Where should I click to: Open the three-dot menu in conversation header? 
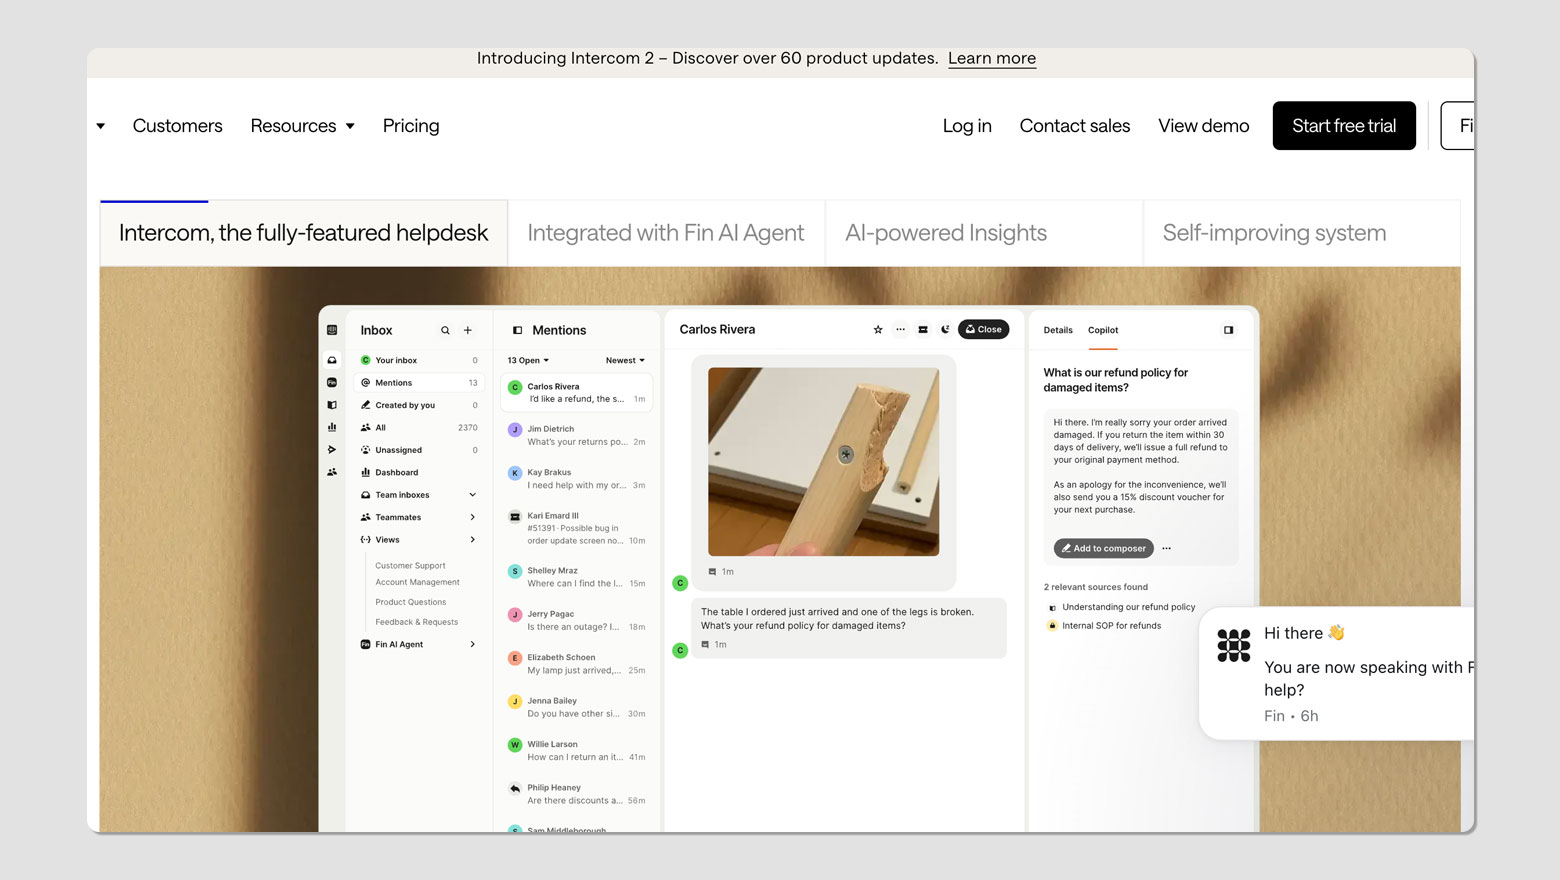click(900, 329)
